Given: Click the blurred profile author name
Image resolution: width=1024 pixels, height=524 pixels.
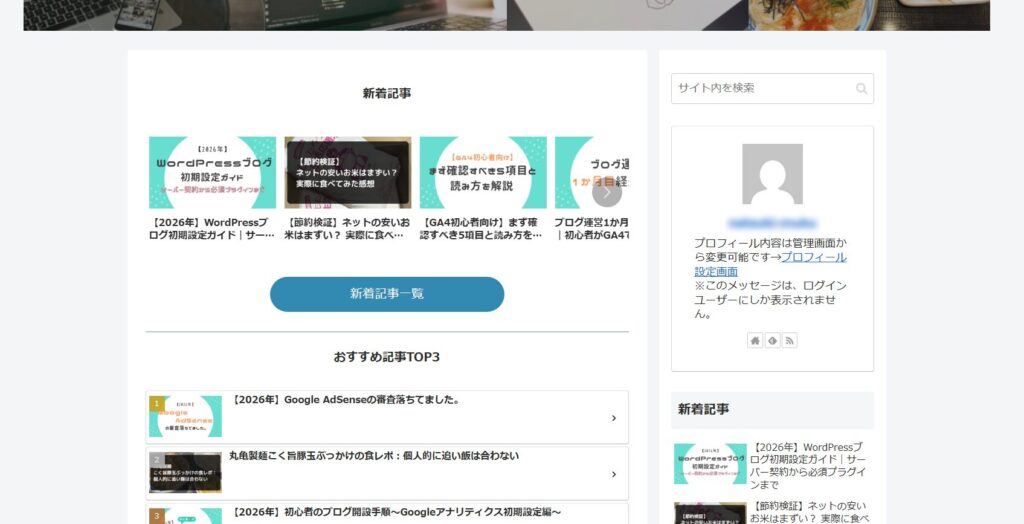Looking at the screenshot, I should click(x=772, y=223).
